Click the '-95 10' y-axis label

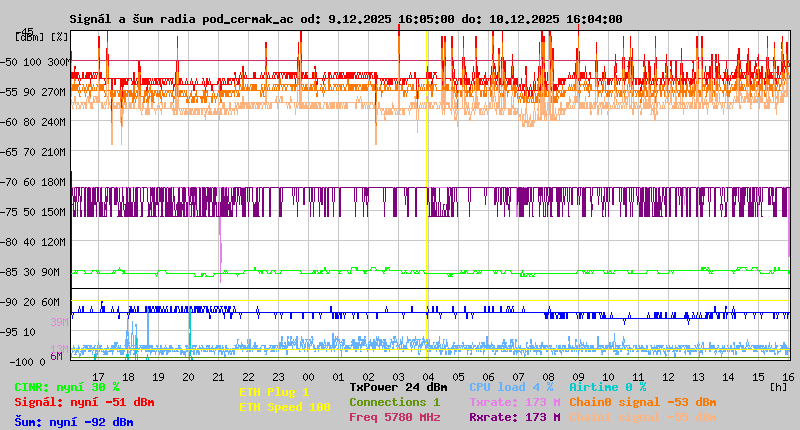point(18,332)
